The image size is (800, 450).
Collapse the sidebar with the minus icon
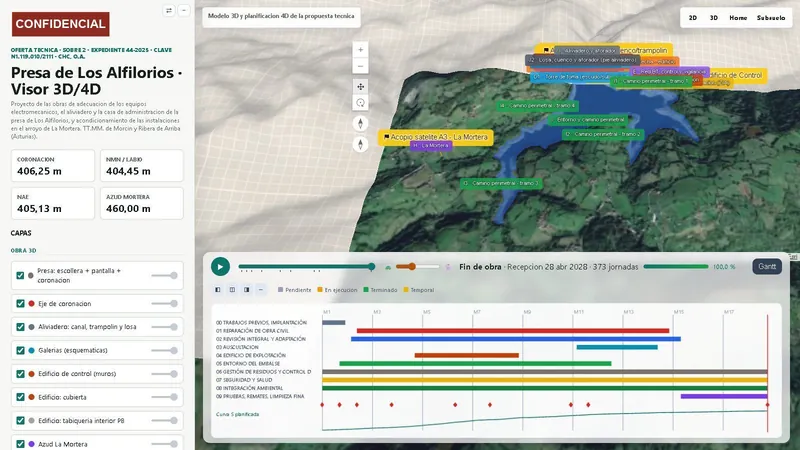click(184, 11)
